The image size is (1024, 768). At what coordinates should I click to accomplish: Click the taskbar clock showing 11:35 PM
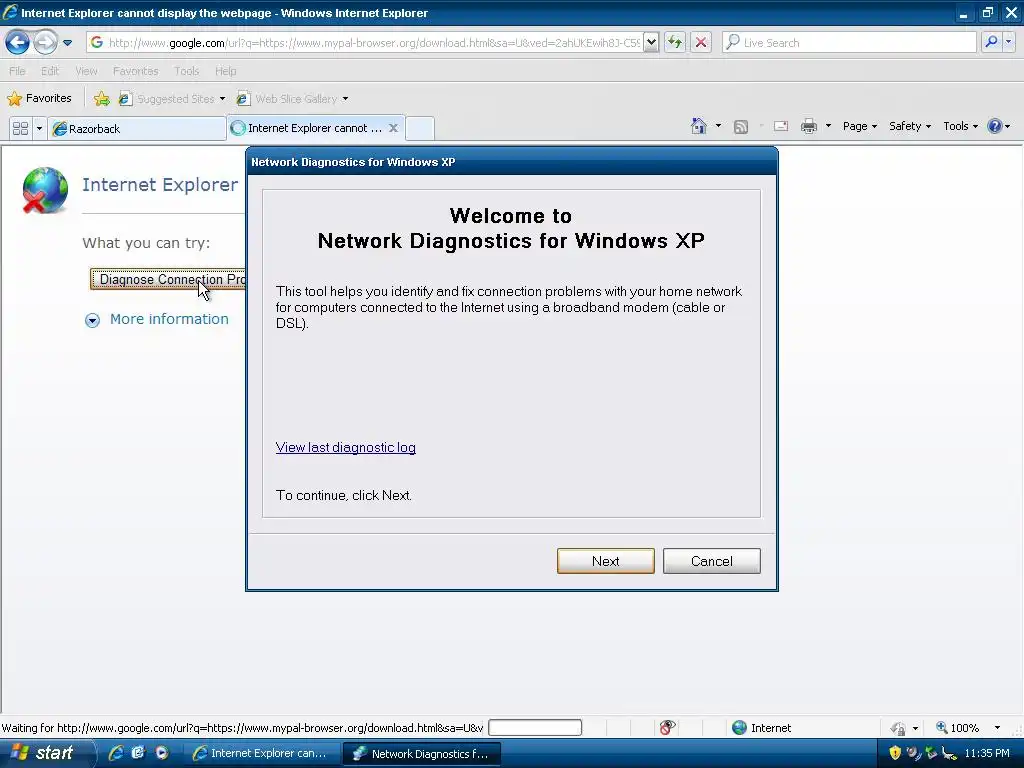(987, 753)
